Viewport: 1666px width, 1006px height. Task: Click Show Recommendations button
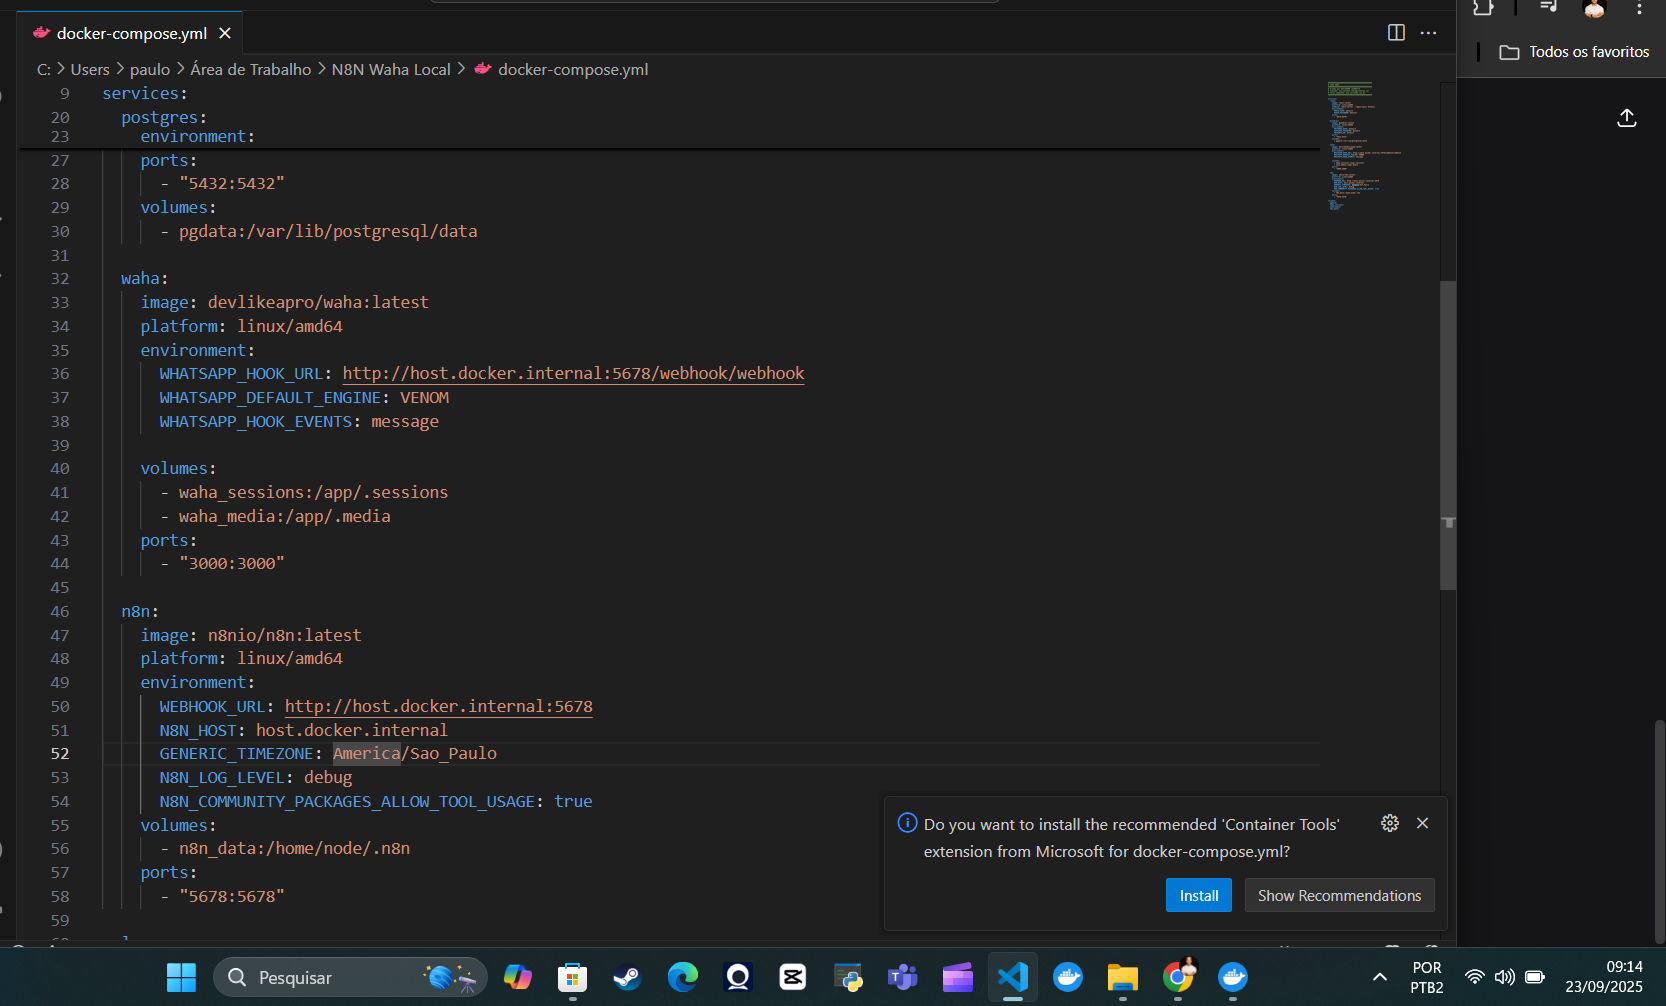coord(1339,895)
